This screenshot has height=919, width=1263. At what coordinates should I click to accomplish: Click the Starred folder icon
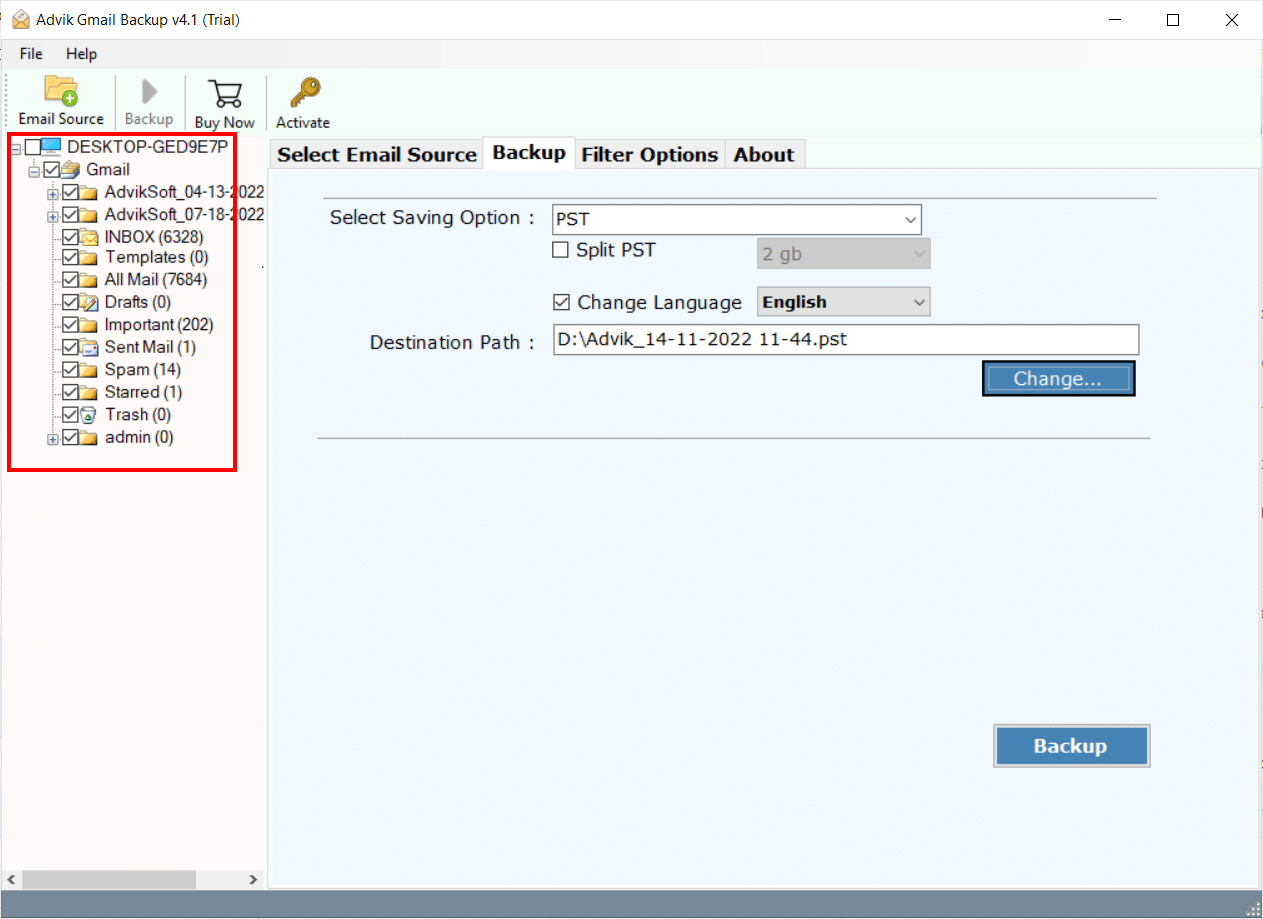[x=89, y=392]
